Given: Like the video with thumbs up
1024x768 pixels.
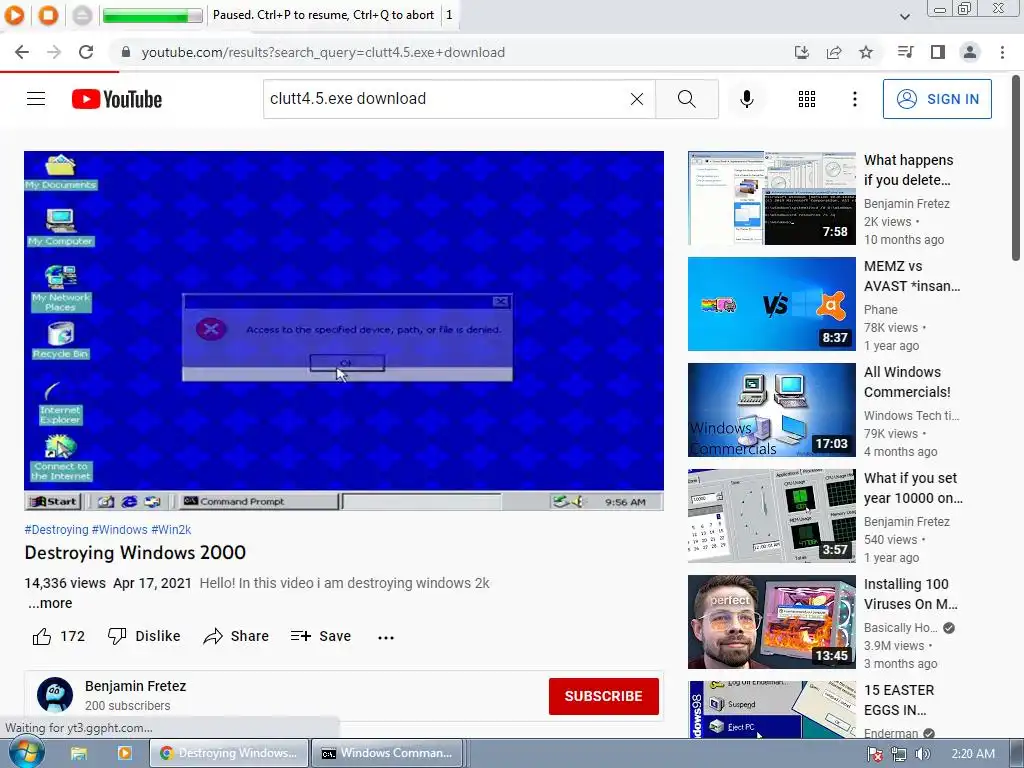Looking at the screenshot, I should pos(59,636).
